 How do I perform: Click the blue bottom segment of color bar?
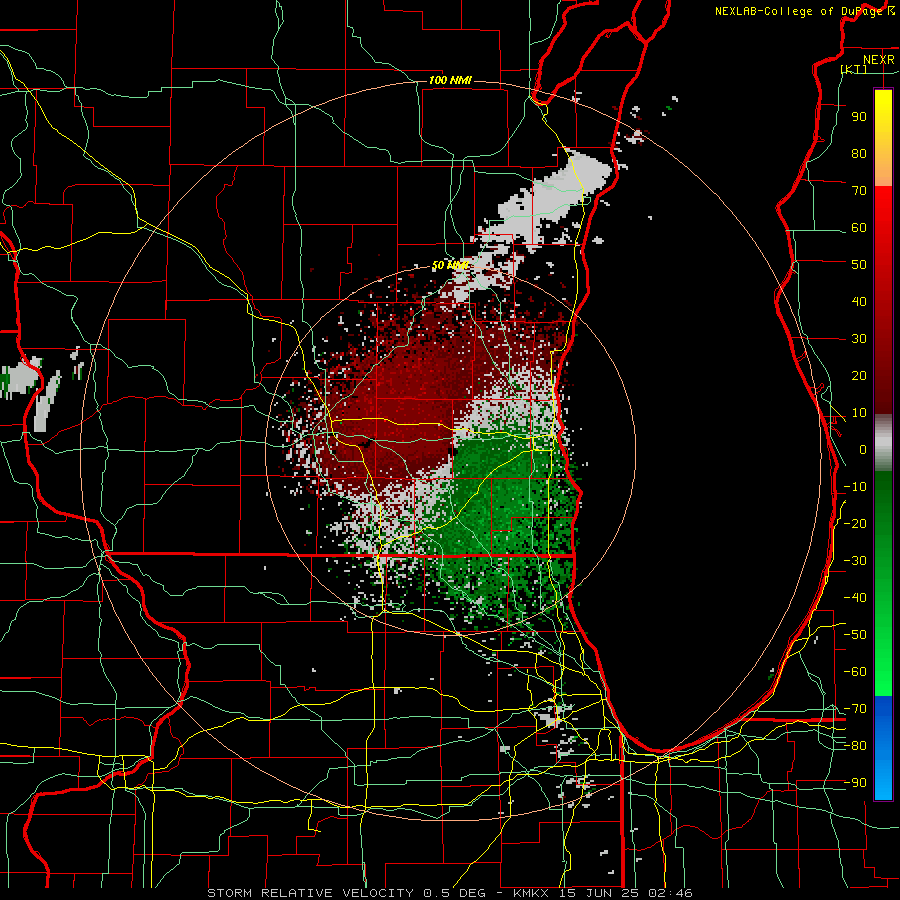click(x=883, y=748)
